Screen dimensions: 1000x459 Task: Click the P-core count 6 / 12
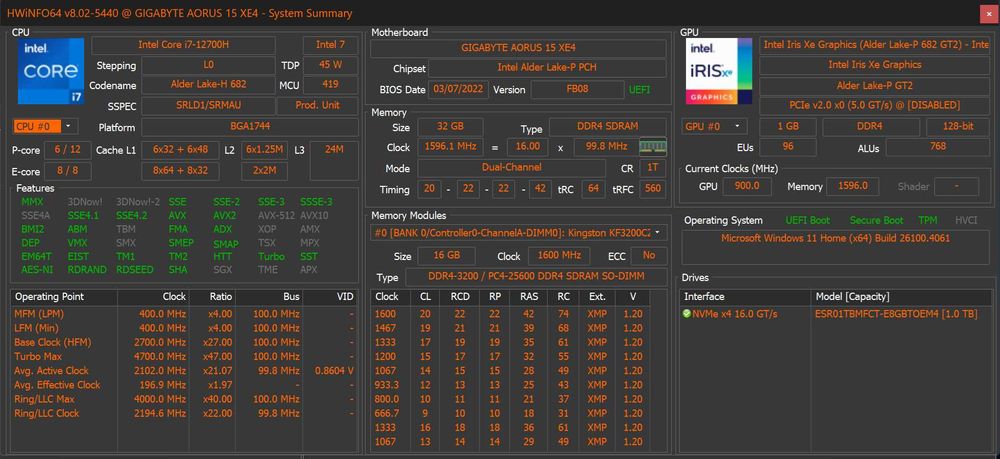point(68,150)
